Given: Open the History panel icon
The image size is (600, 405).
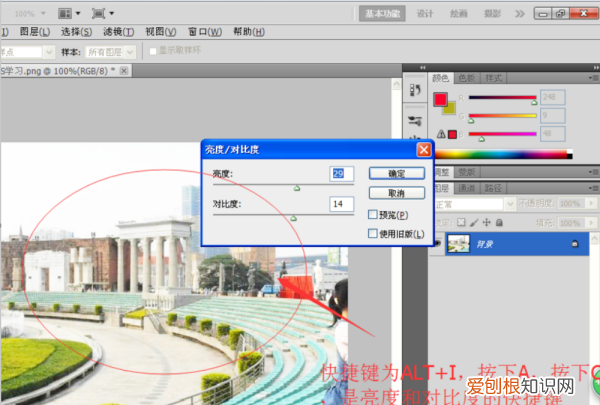Looking at the screenshot, I should tap(415, 90).
